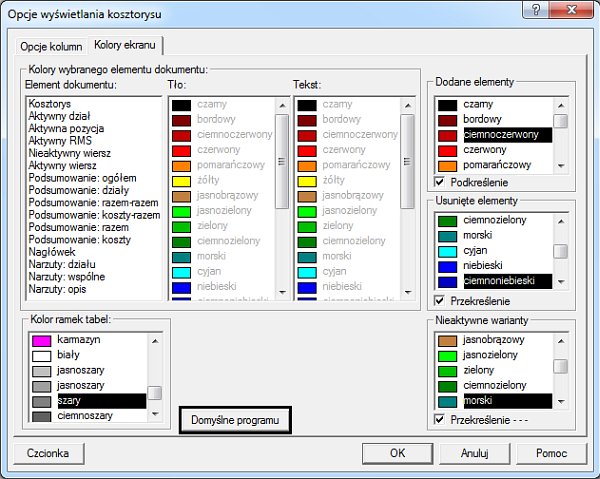Choose niebieski in Usunięte elementy list
This screenshot has height=479, width=600.
(487, 266)
